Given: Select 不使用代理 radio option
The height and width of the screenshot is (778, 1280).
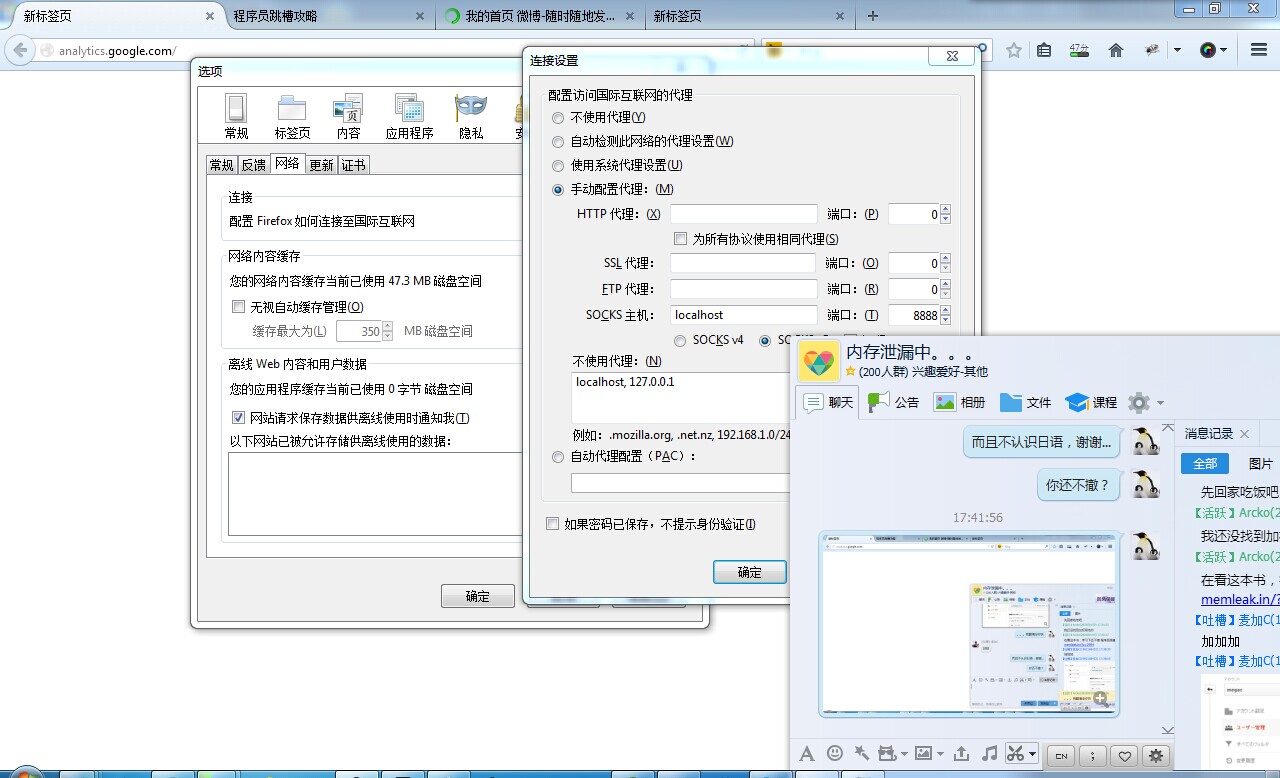Looking at the screenshot, I should tap(558, 117).
